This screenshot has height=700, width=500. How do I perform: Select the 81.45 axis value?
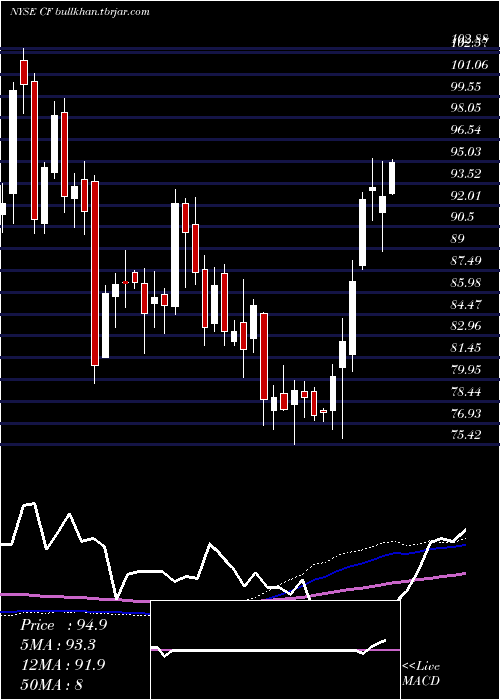(466, 348)
